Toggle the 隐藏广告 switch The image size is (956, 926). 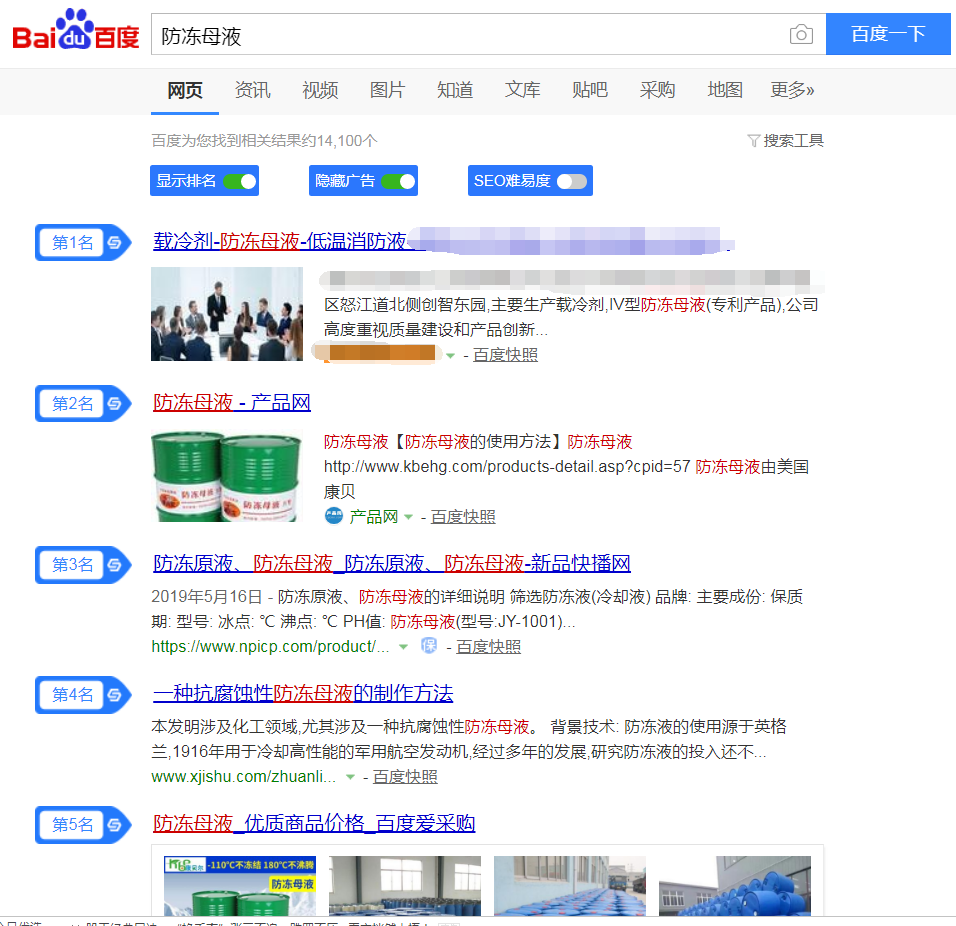398,181
